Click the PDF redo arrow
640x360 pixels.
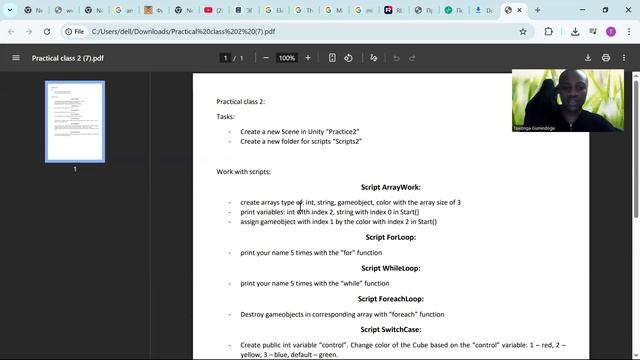click(412, 58)
